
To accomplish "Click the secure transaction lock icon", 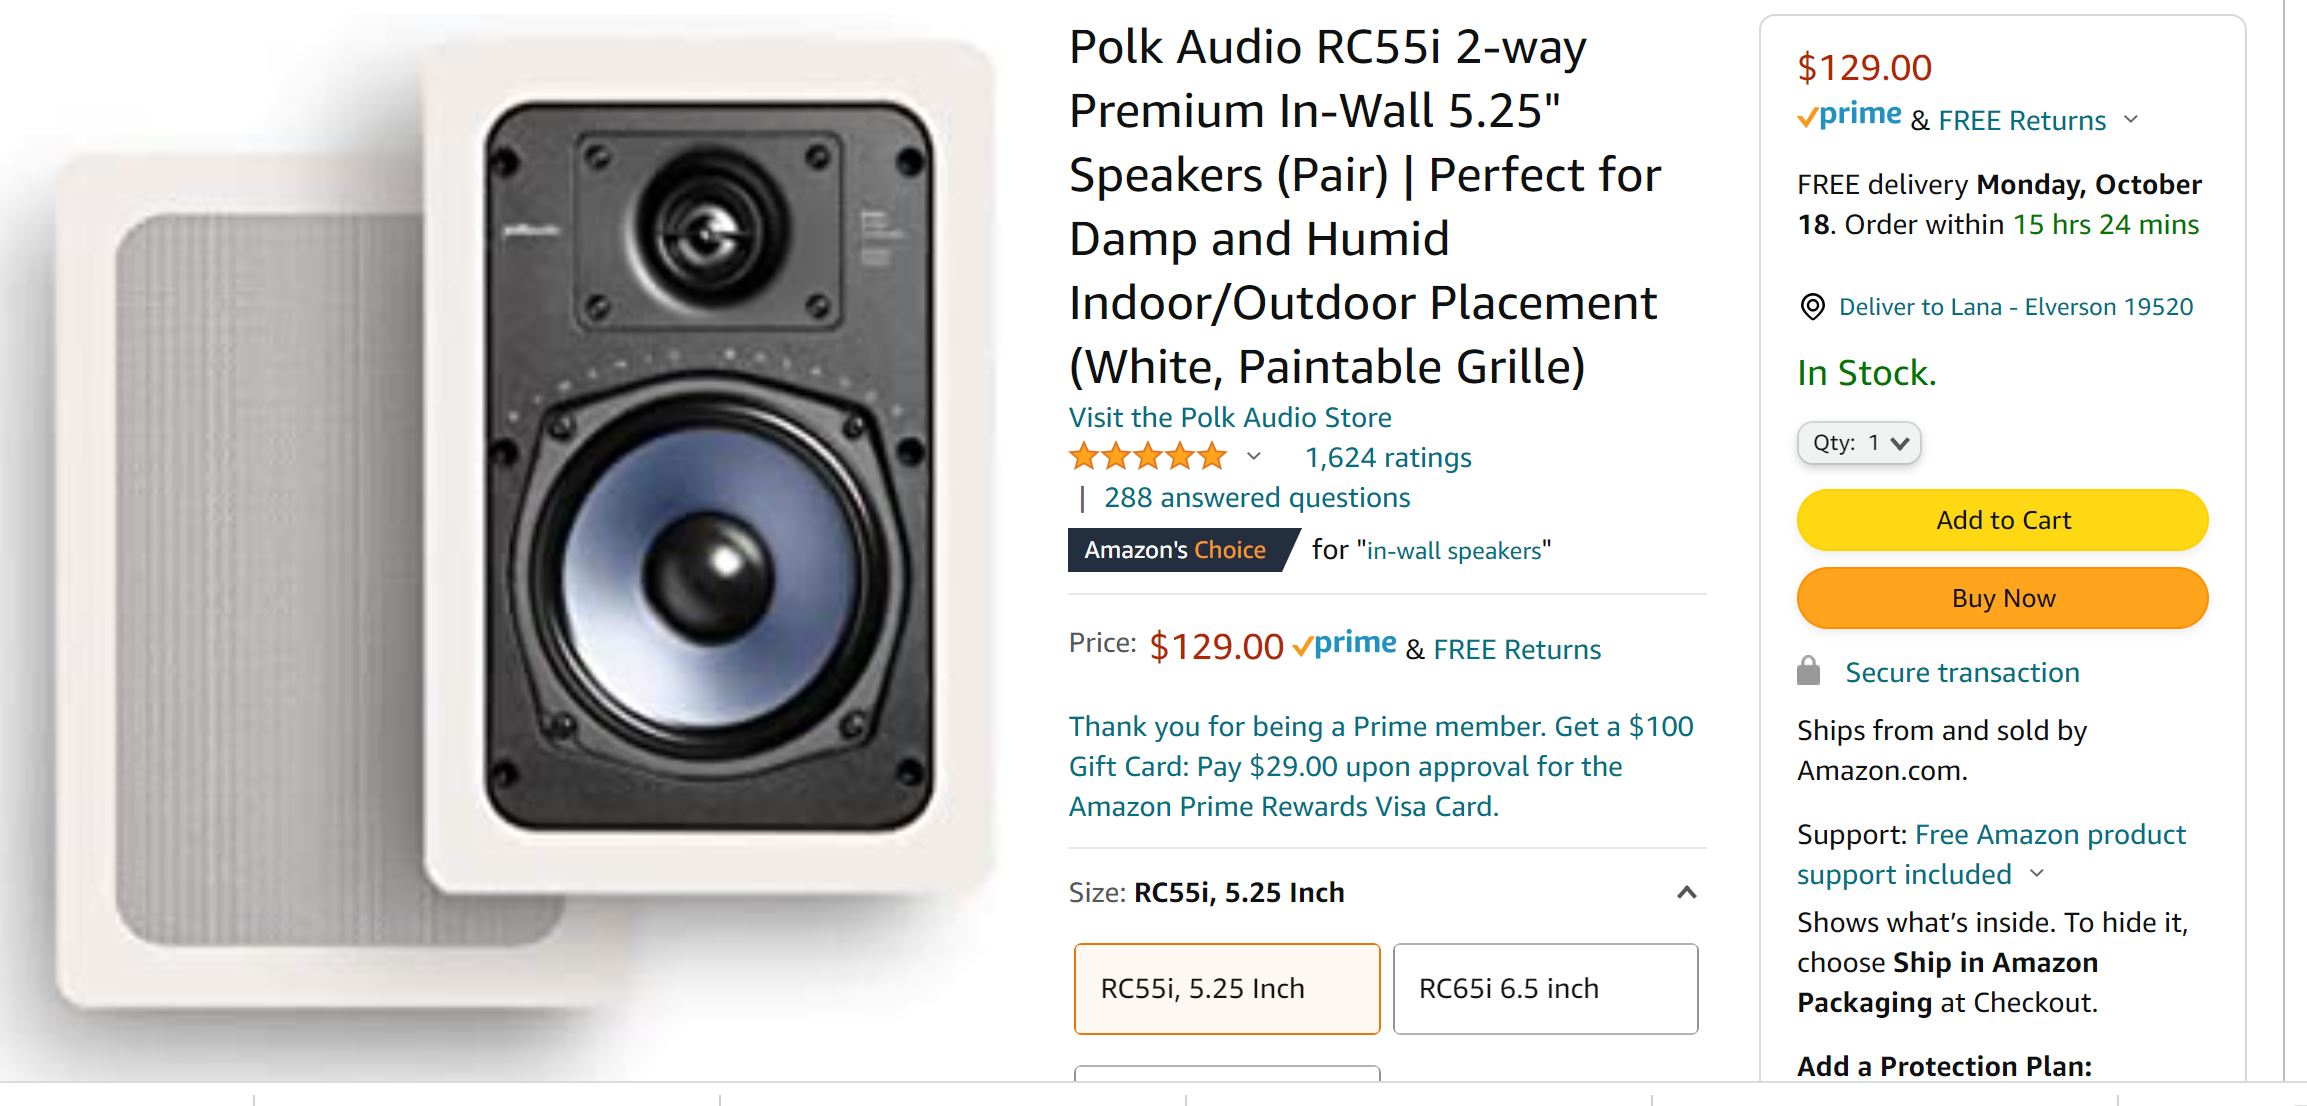I will pyautogui.click(x=1808, y=671).
